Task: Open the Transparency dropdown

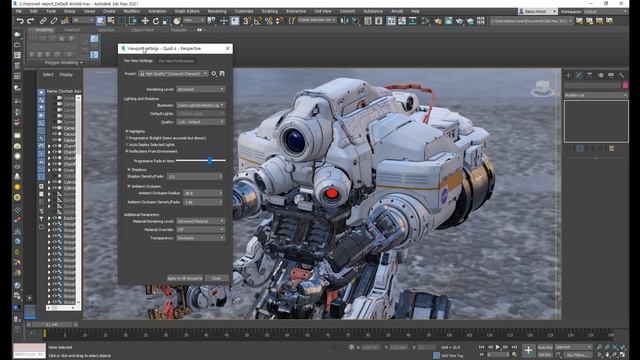Action: (x=200, y=238)
